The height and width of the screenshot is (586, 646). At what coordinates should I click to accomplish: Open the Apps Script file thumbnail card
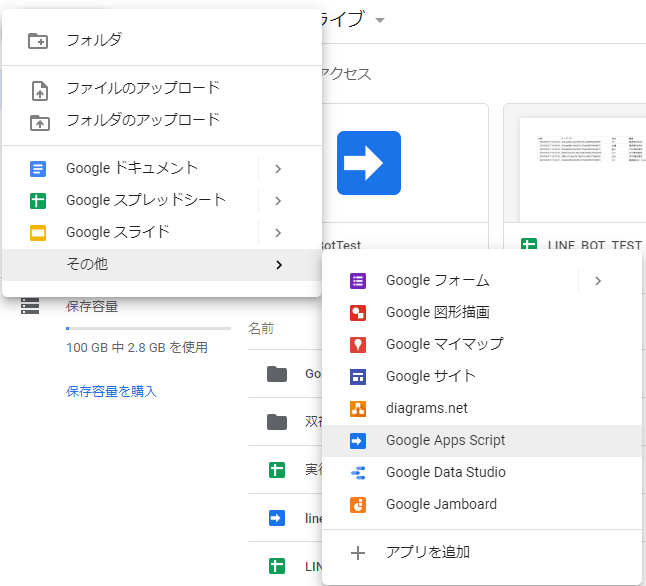[405, 178]
